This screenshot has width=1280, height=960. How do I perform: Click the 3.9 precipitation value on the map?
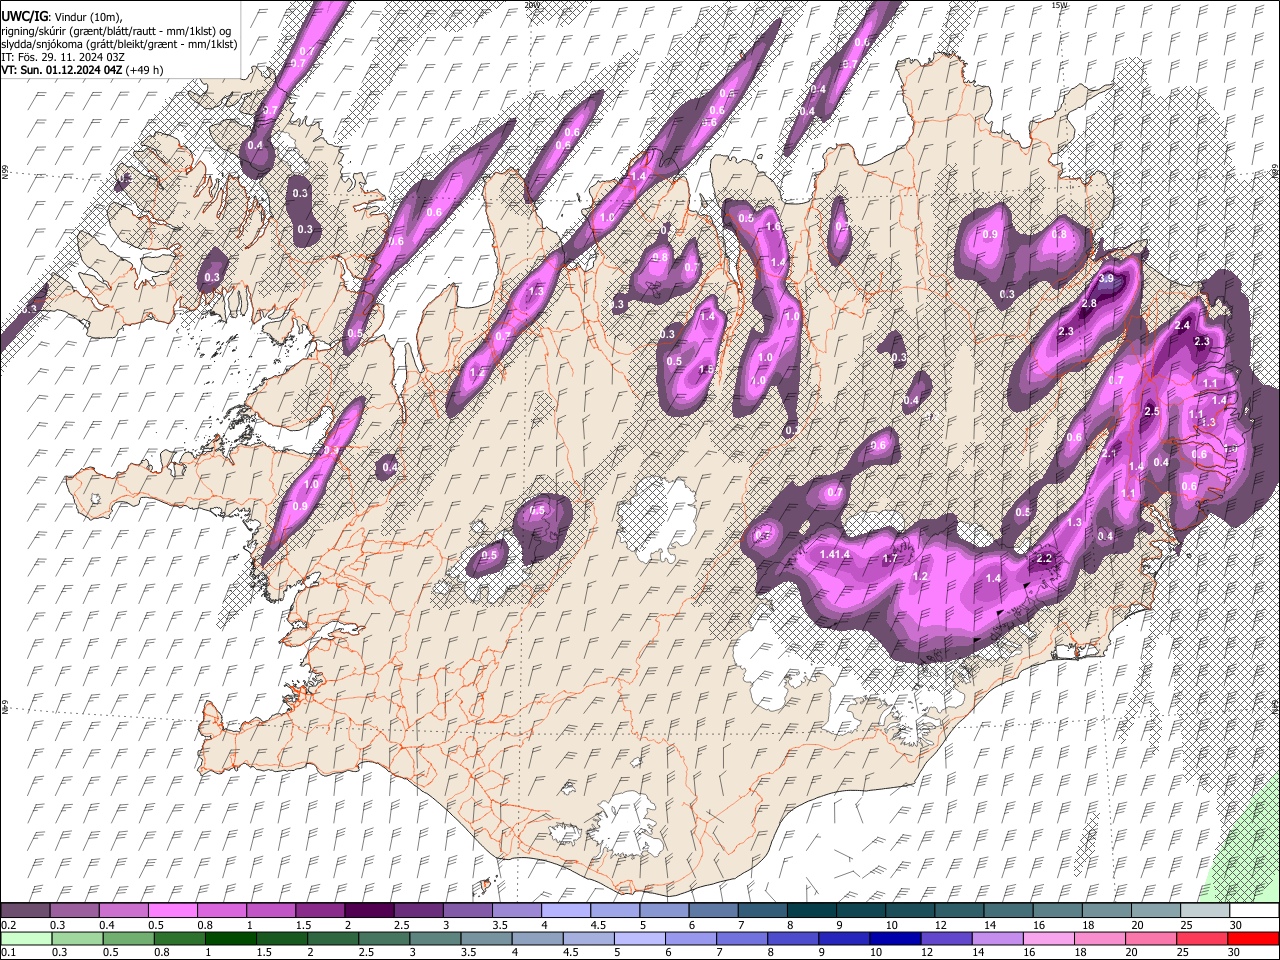pos(1106,279)
